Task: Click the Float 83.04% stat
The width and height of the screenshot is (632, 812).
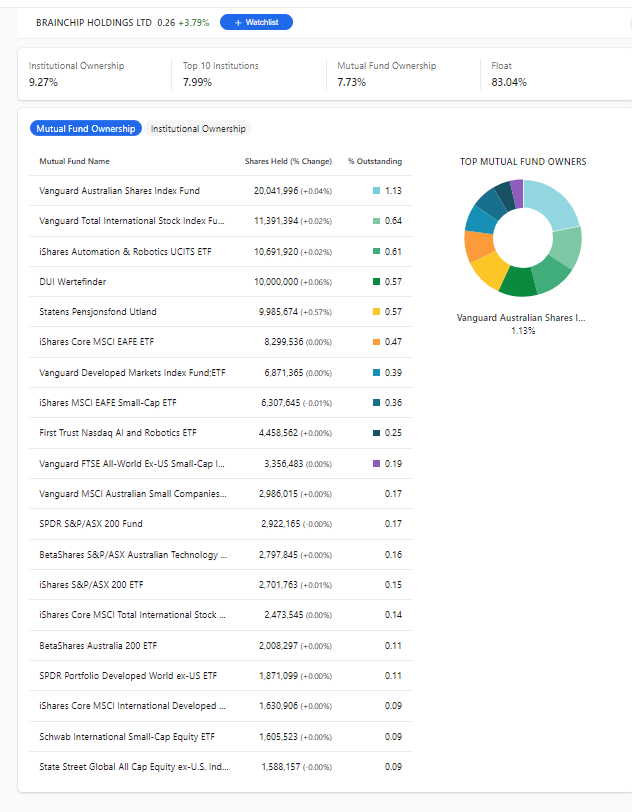Action: [509, 74]
